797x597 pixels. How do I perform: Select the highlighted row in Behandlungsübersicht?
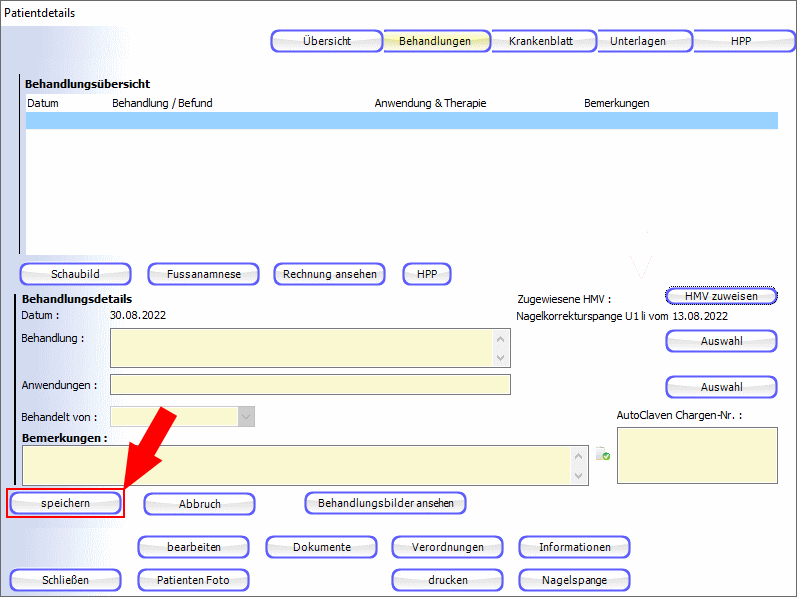click(400, 121)
